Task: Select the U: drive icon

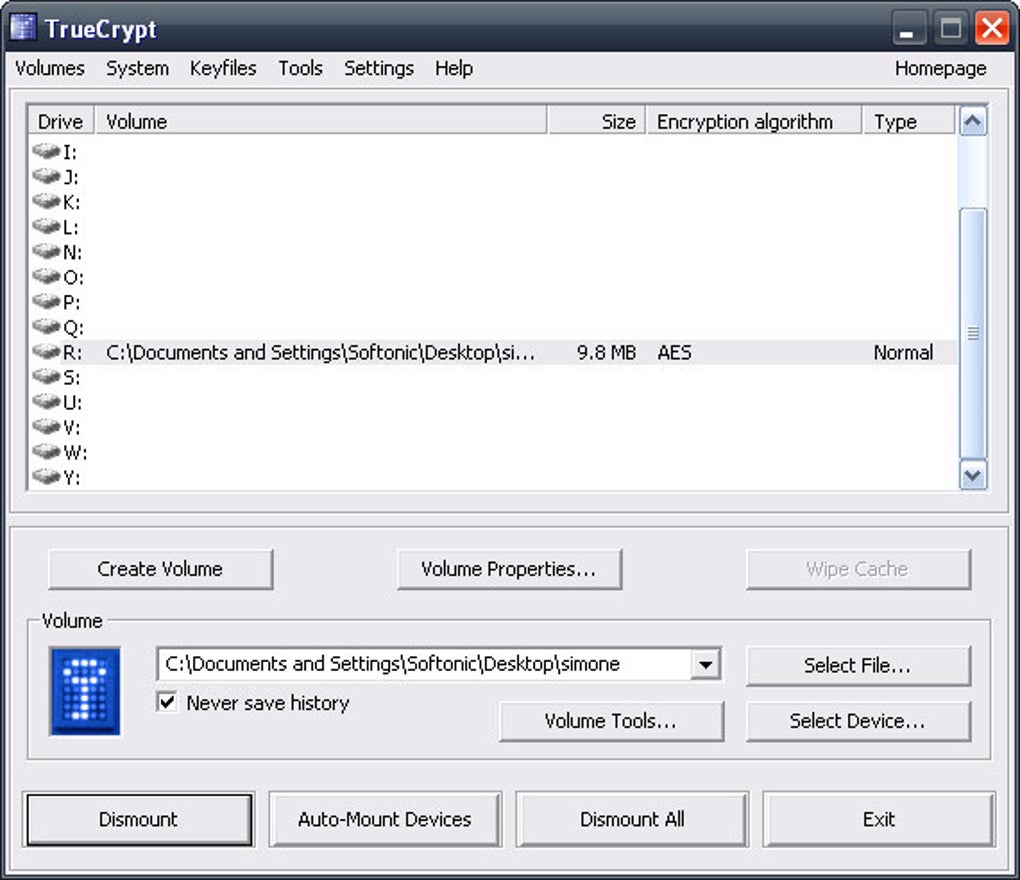Action: [46, 402]
